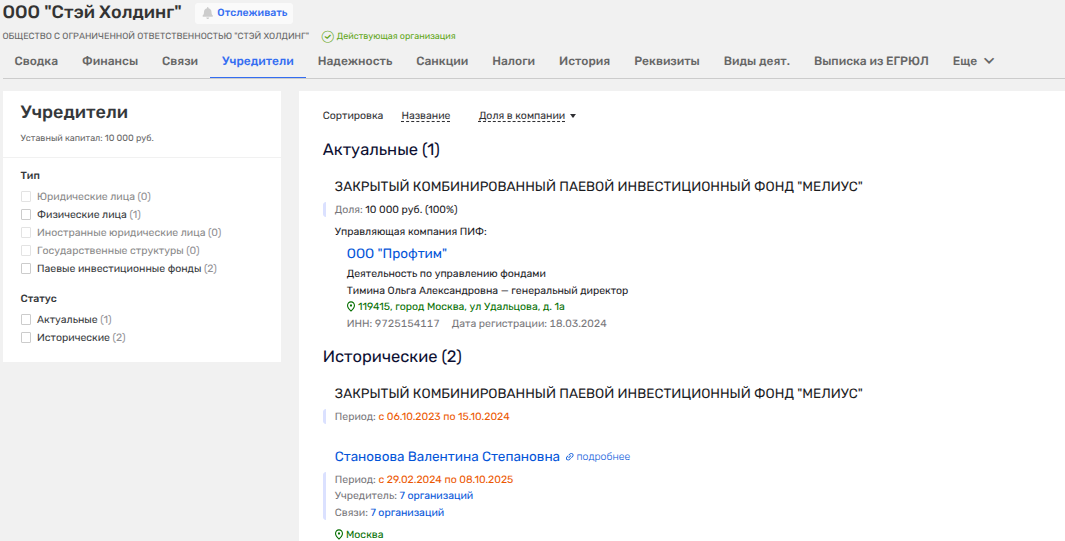Click the green active organization checkmark icon
The height and width of the screenshot is (541, 1065).
[327, 37]
